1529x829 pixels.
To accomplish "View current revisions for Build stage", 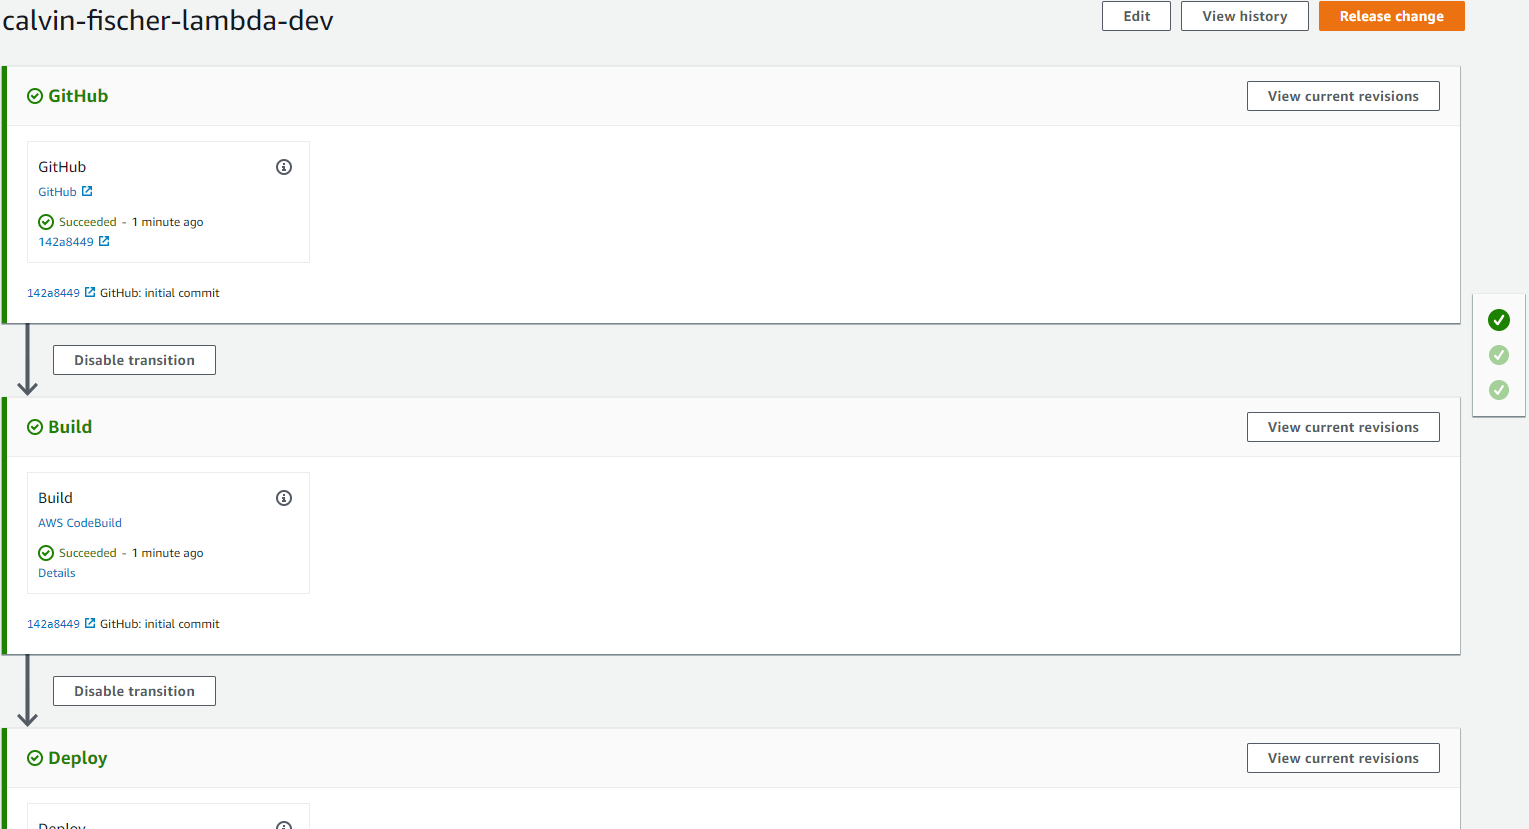I will point(1343,427).
